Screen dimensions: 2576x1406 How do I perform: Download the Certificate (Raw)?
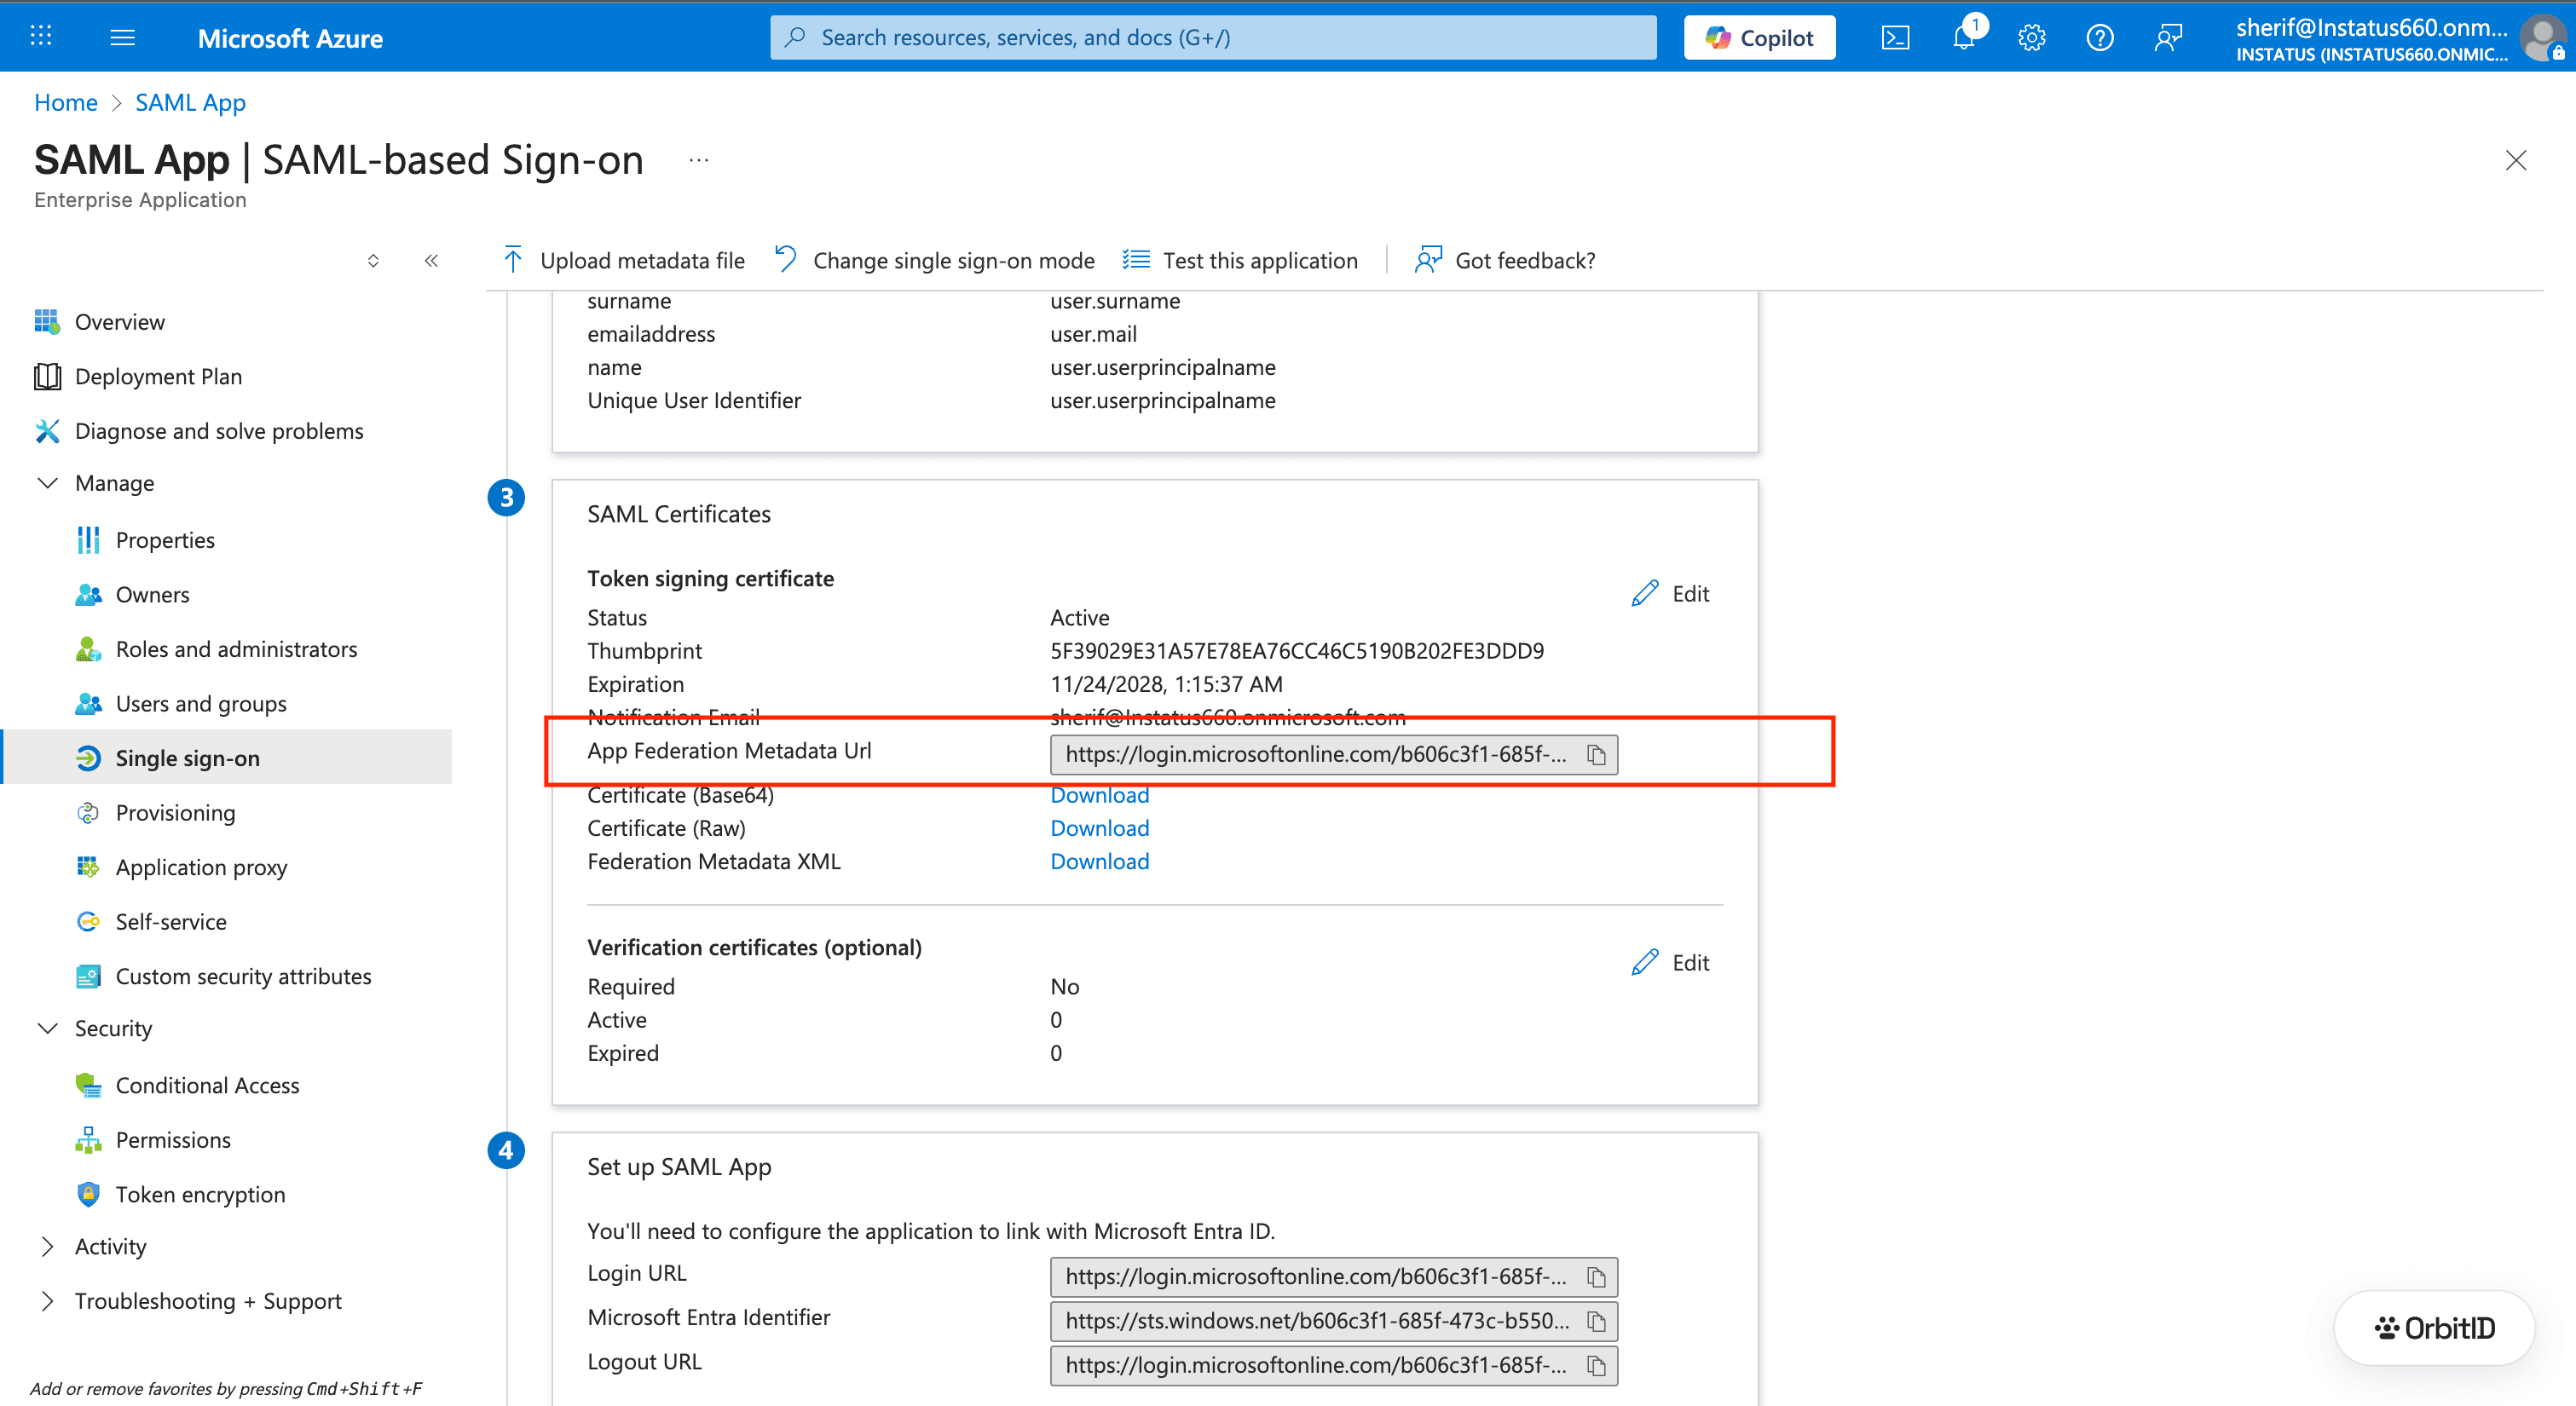point(1099,828)
